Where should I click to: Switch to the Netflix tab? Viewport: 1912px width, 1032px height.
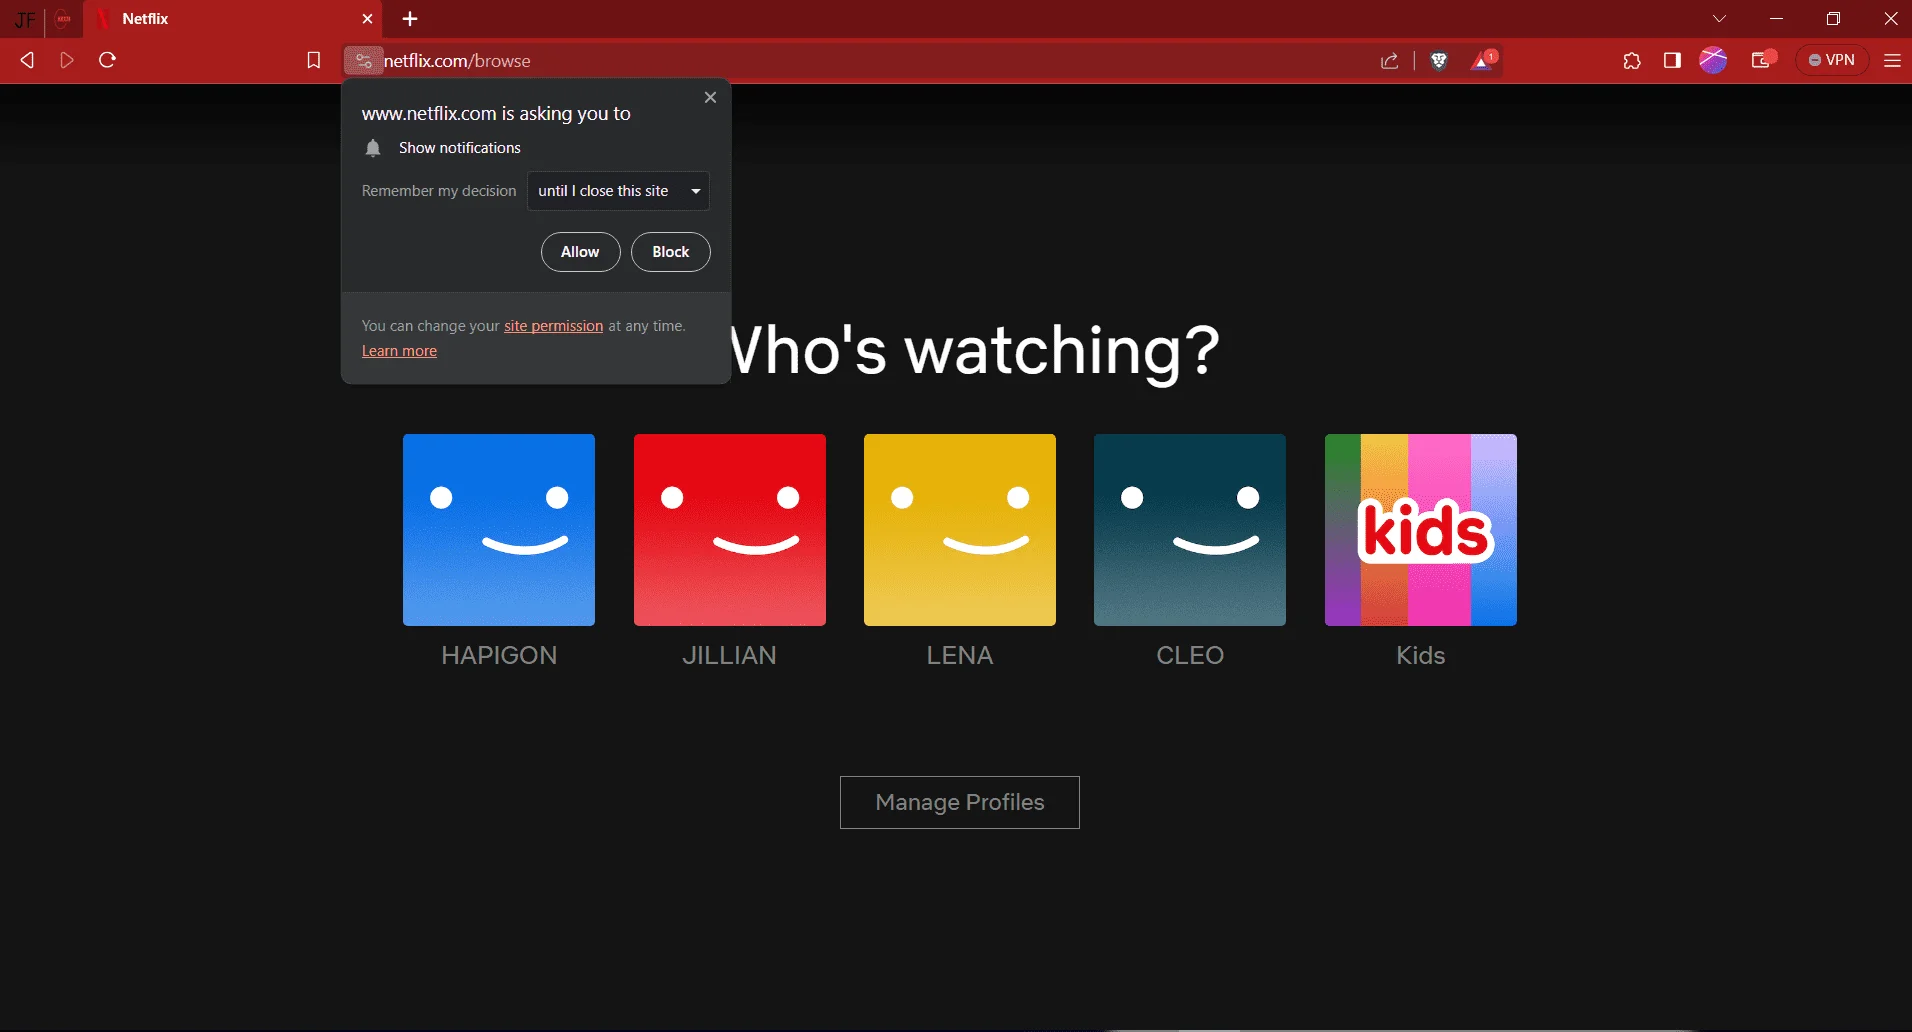(234, 19)
